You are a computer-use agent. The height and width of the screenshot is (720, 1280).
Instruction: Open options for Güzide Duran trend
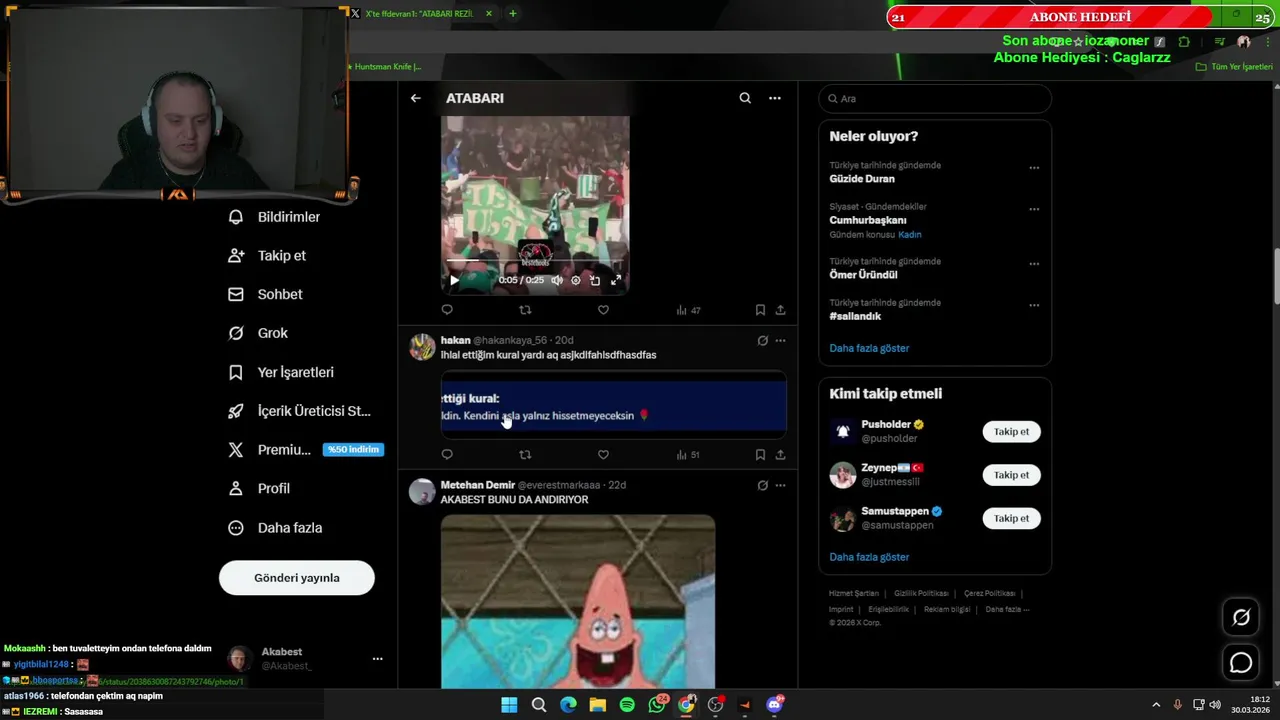1034,168
